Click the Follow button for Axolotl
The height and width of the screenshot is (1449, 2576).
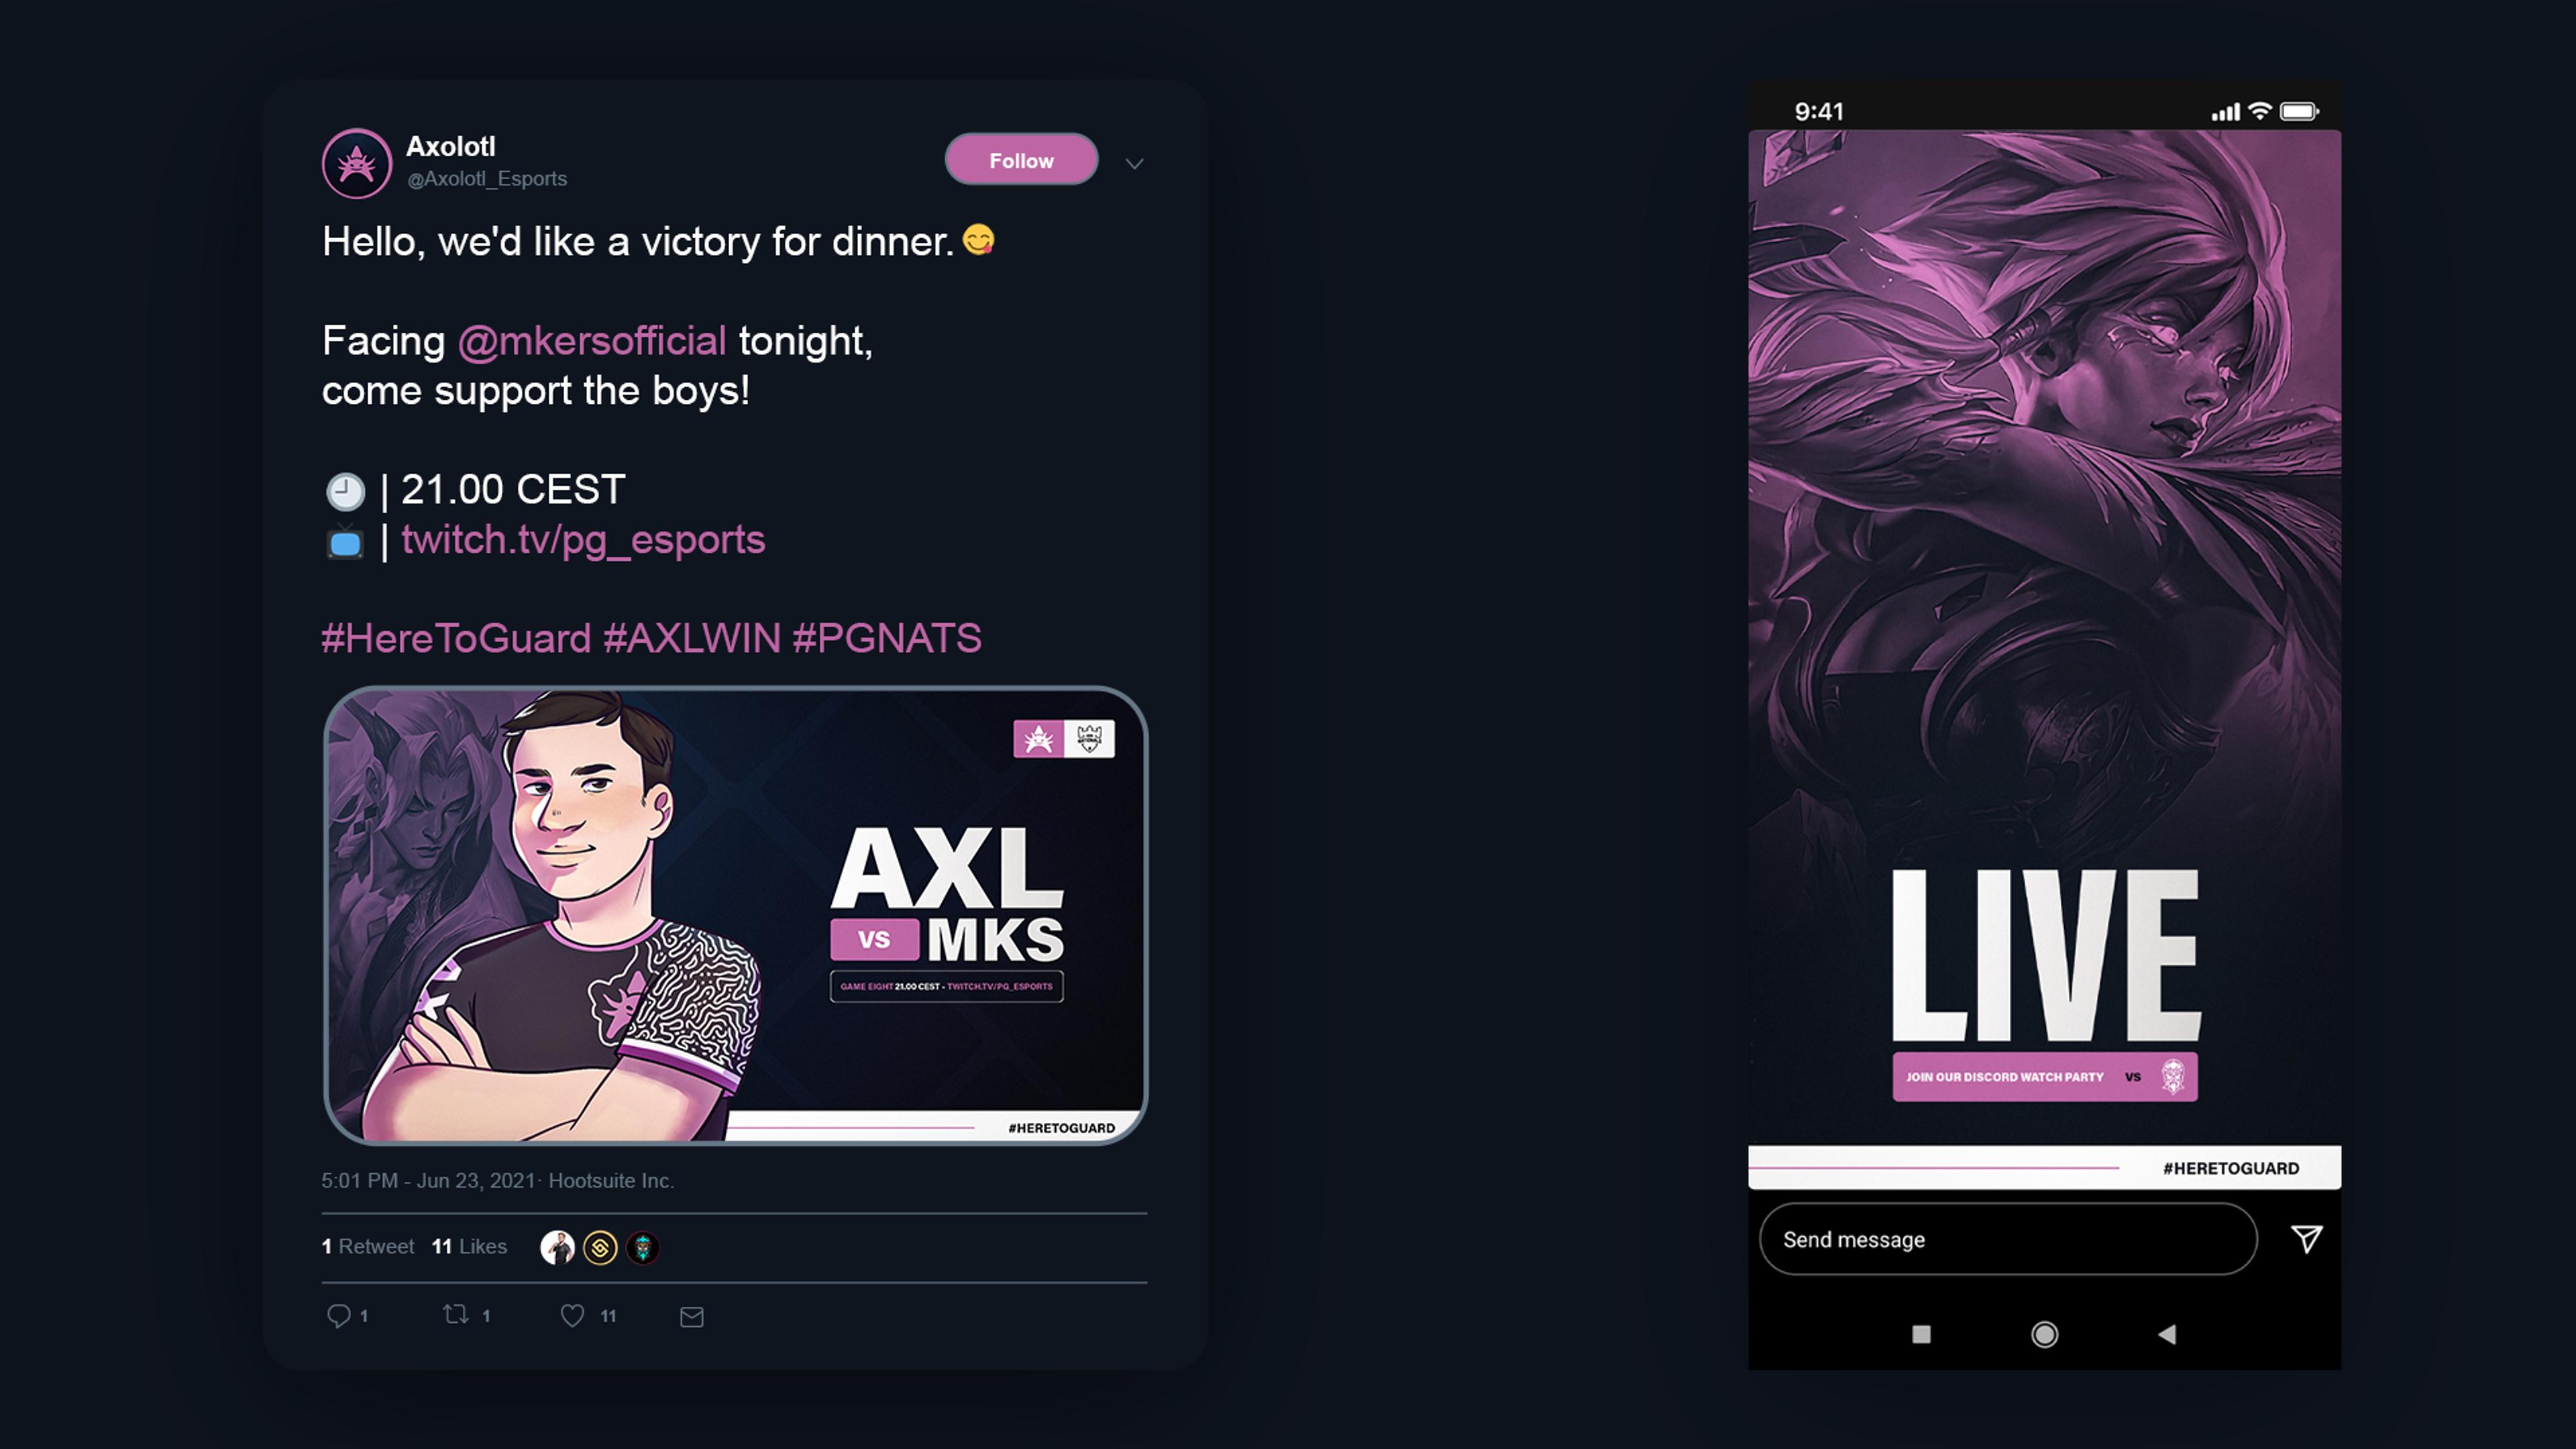1022,159
